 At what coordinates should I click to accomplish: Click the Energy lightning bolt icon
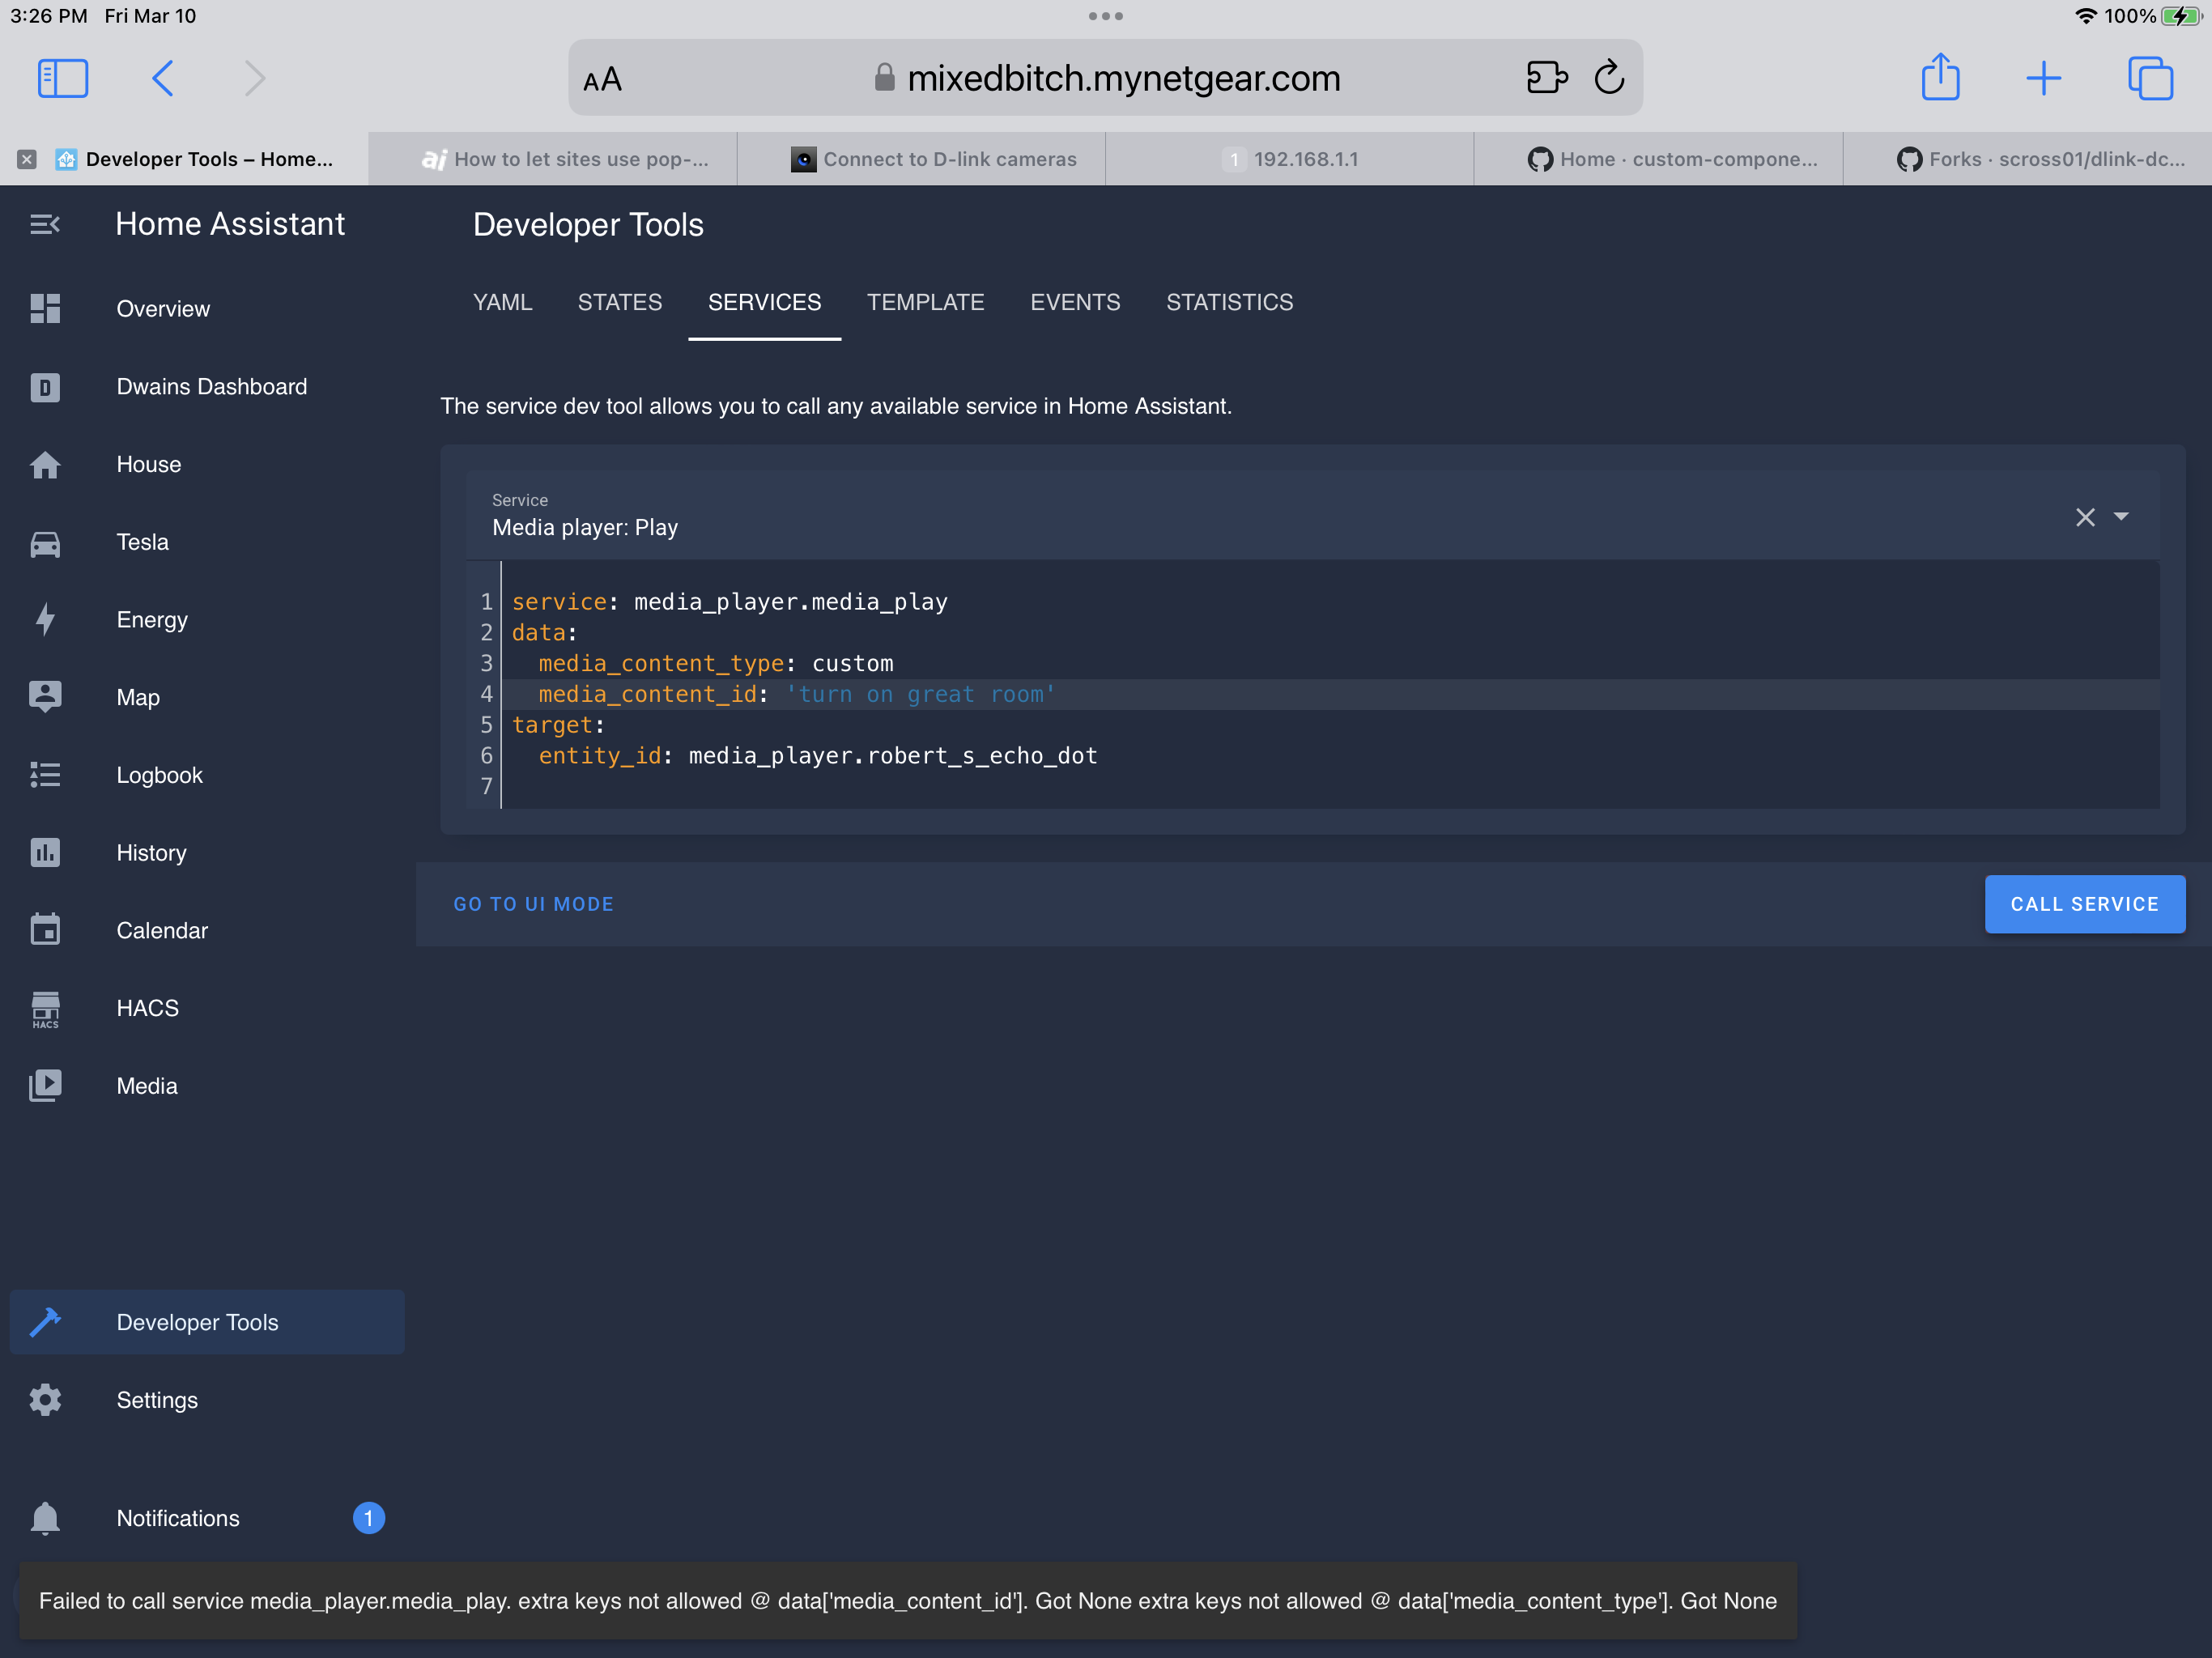coord(45,620)
